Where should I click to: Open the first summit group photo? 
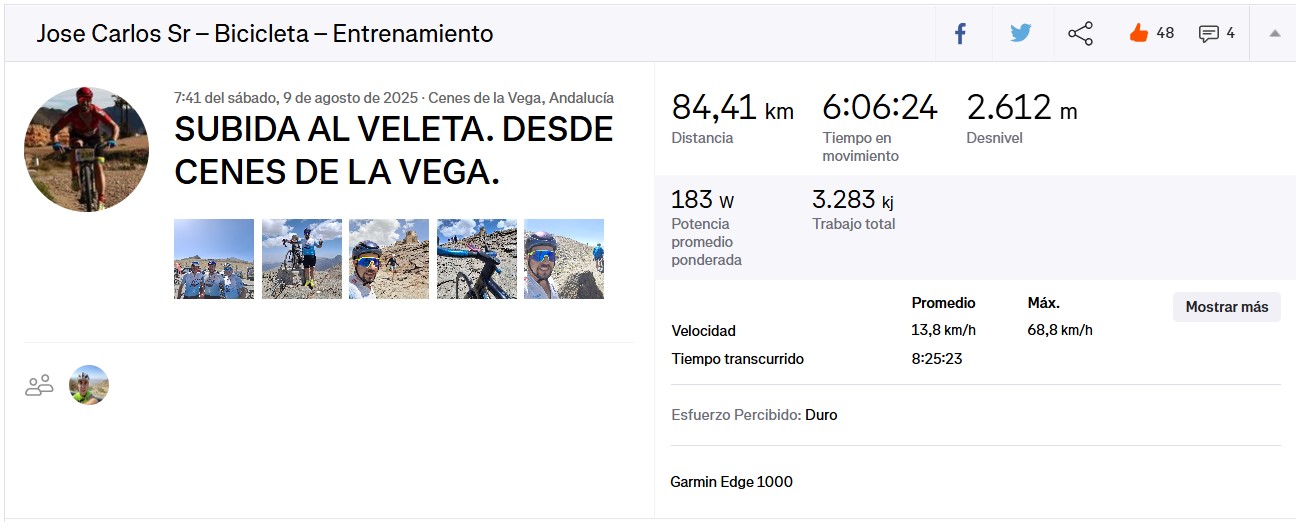pyautogui.click(x=214, y=259)
